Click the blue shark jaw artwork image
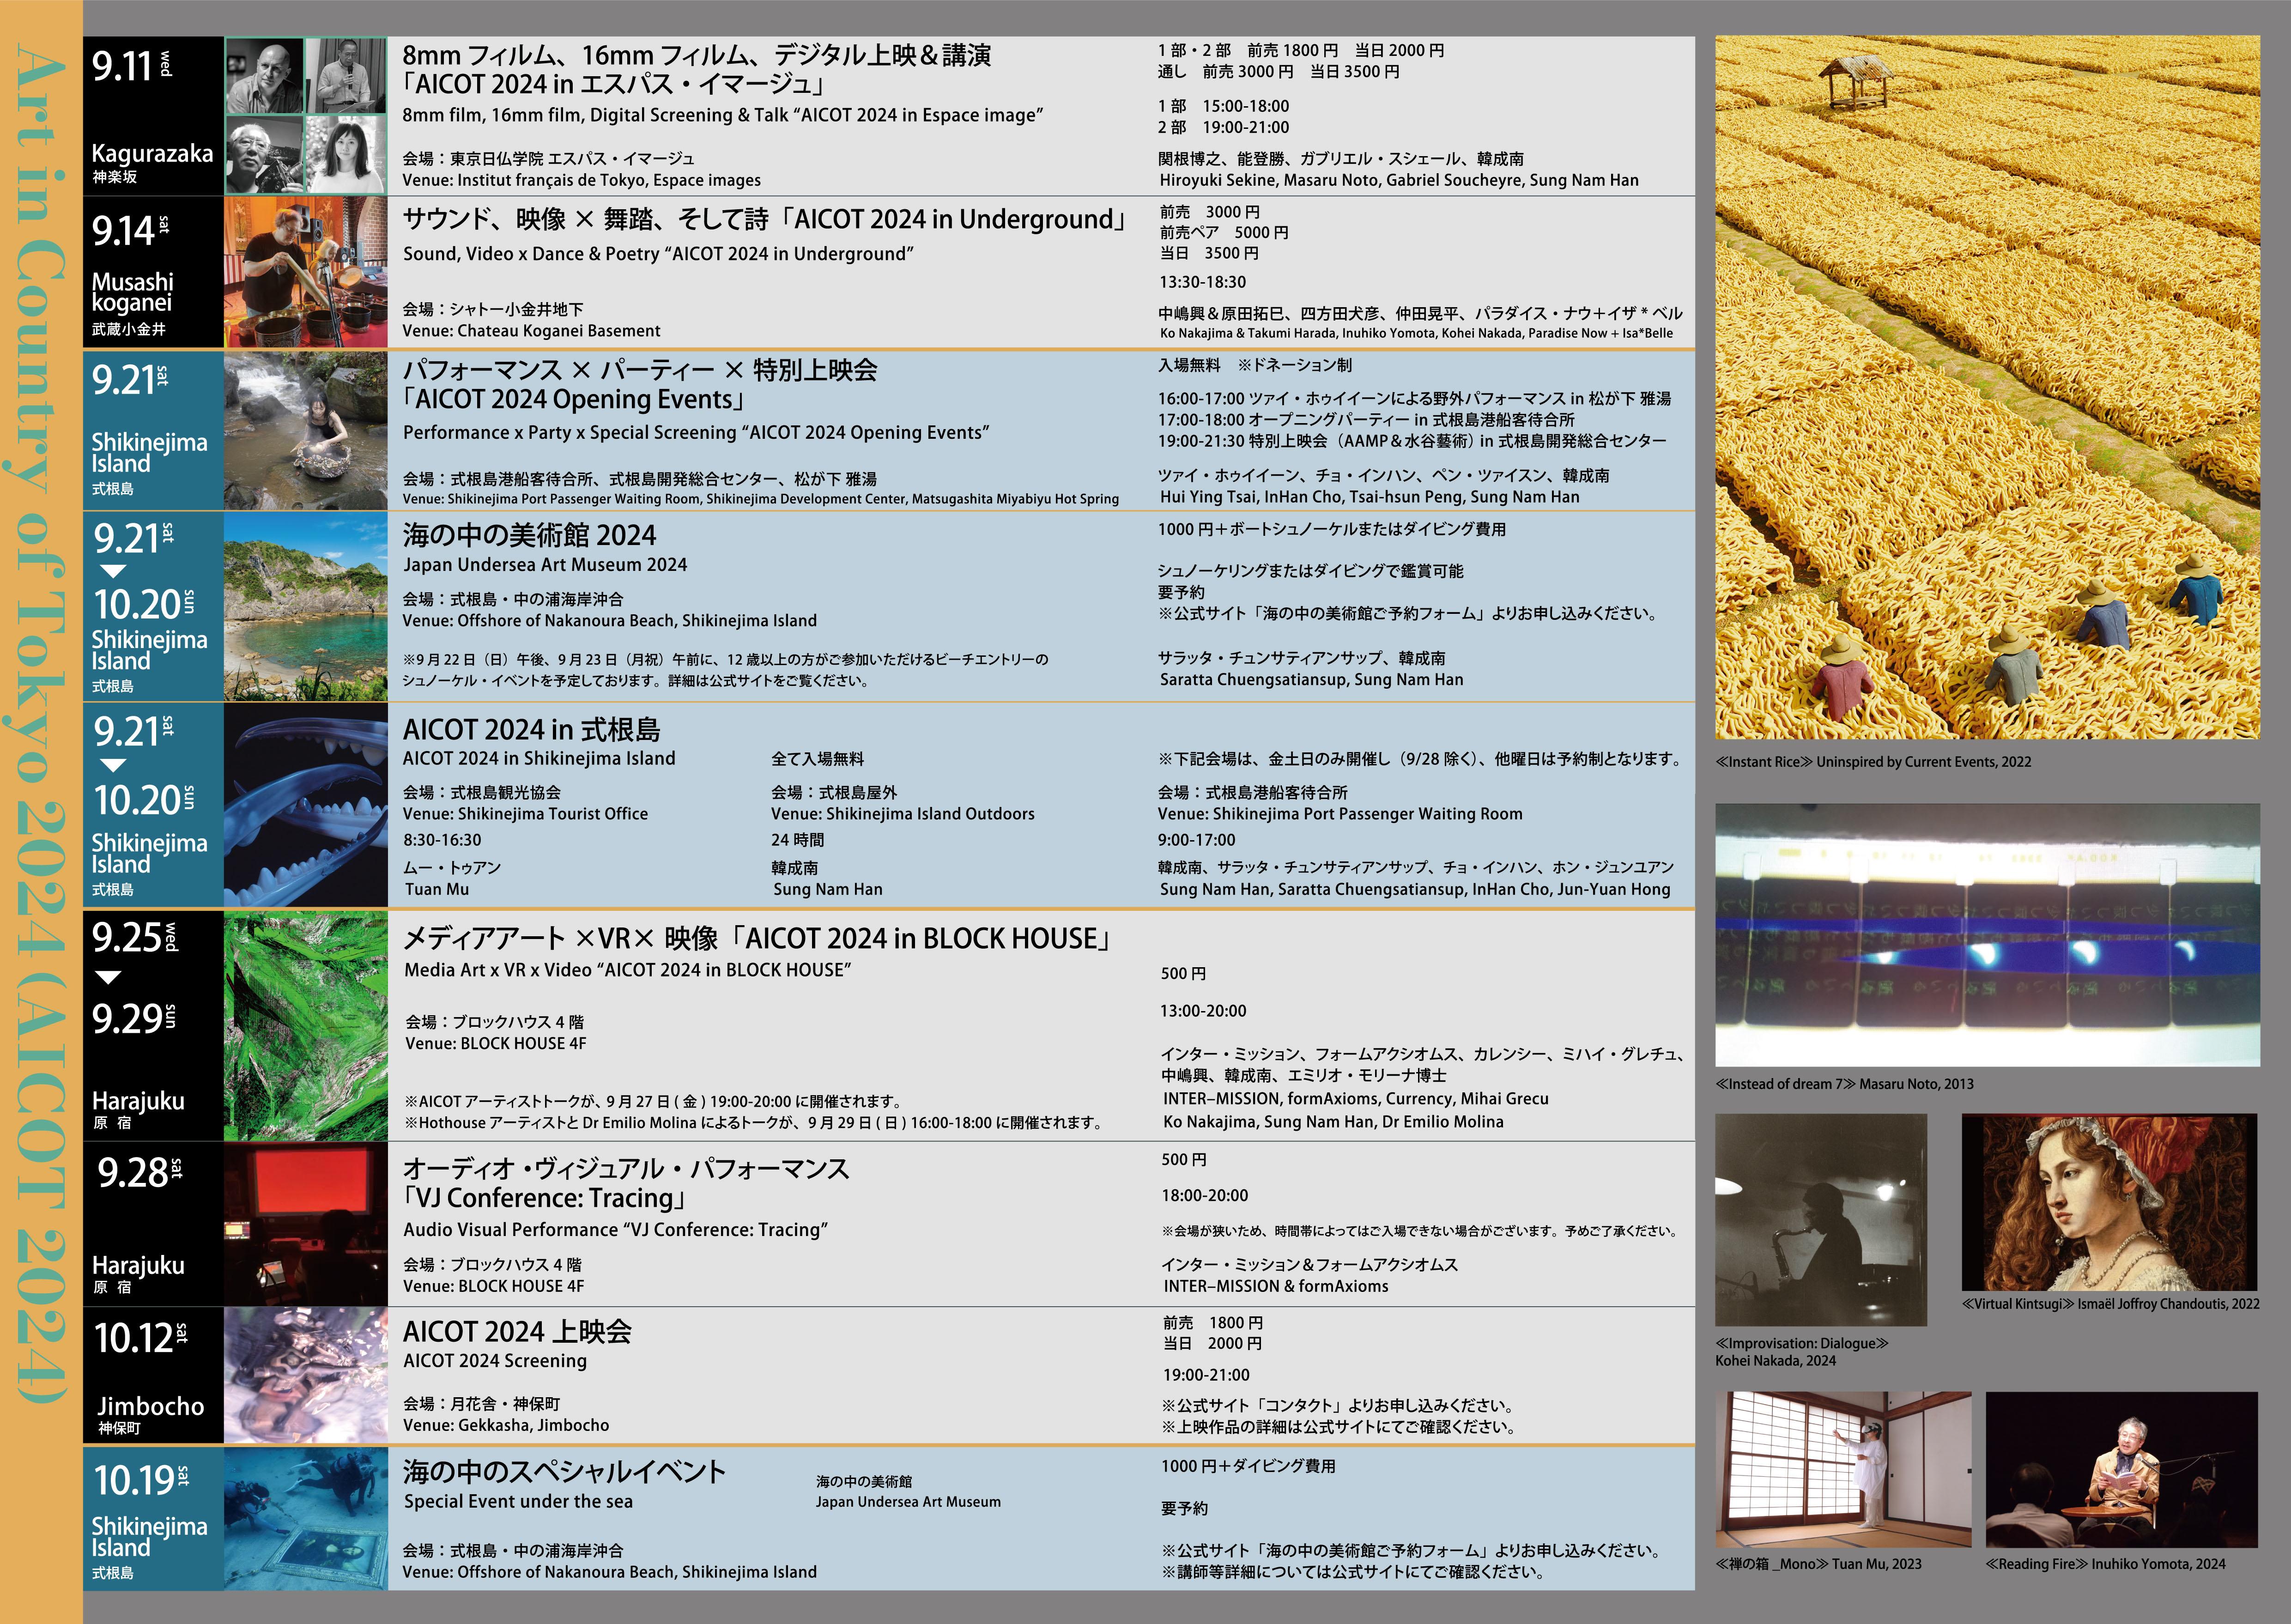 tap(305, 805)
